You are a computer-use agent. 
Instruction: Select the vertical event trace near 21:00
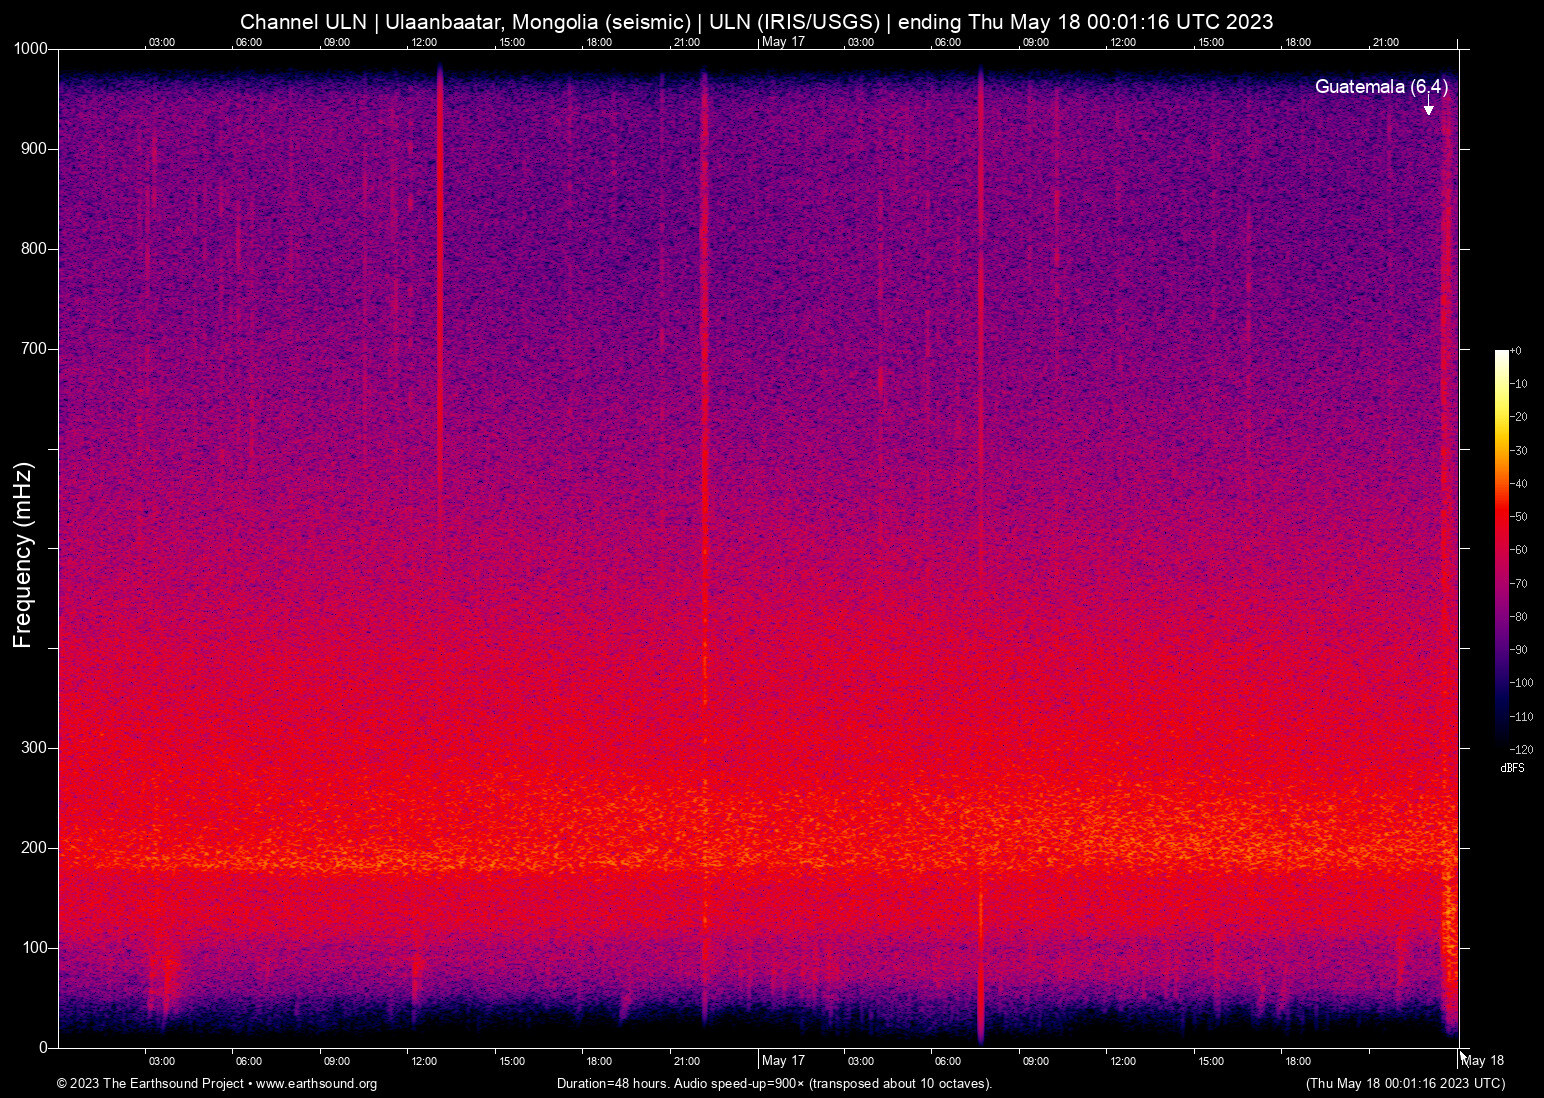(x=706, y=400)
